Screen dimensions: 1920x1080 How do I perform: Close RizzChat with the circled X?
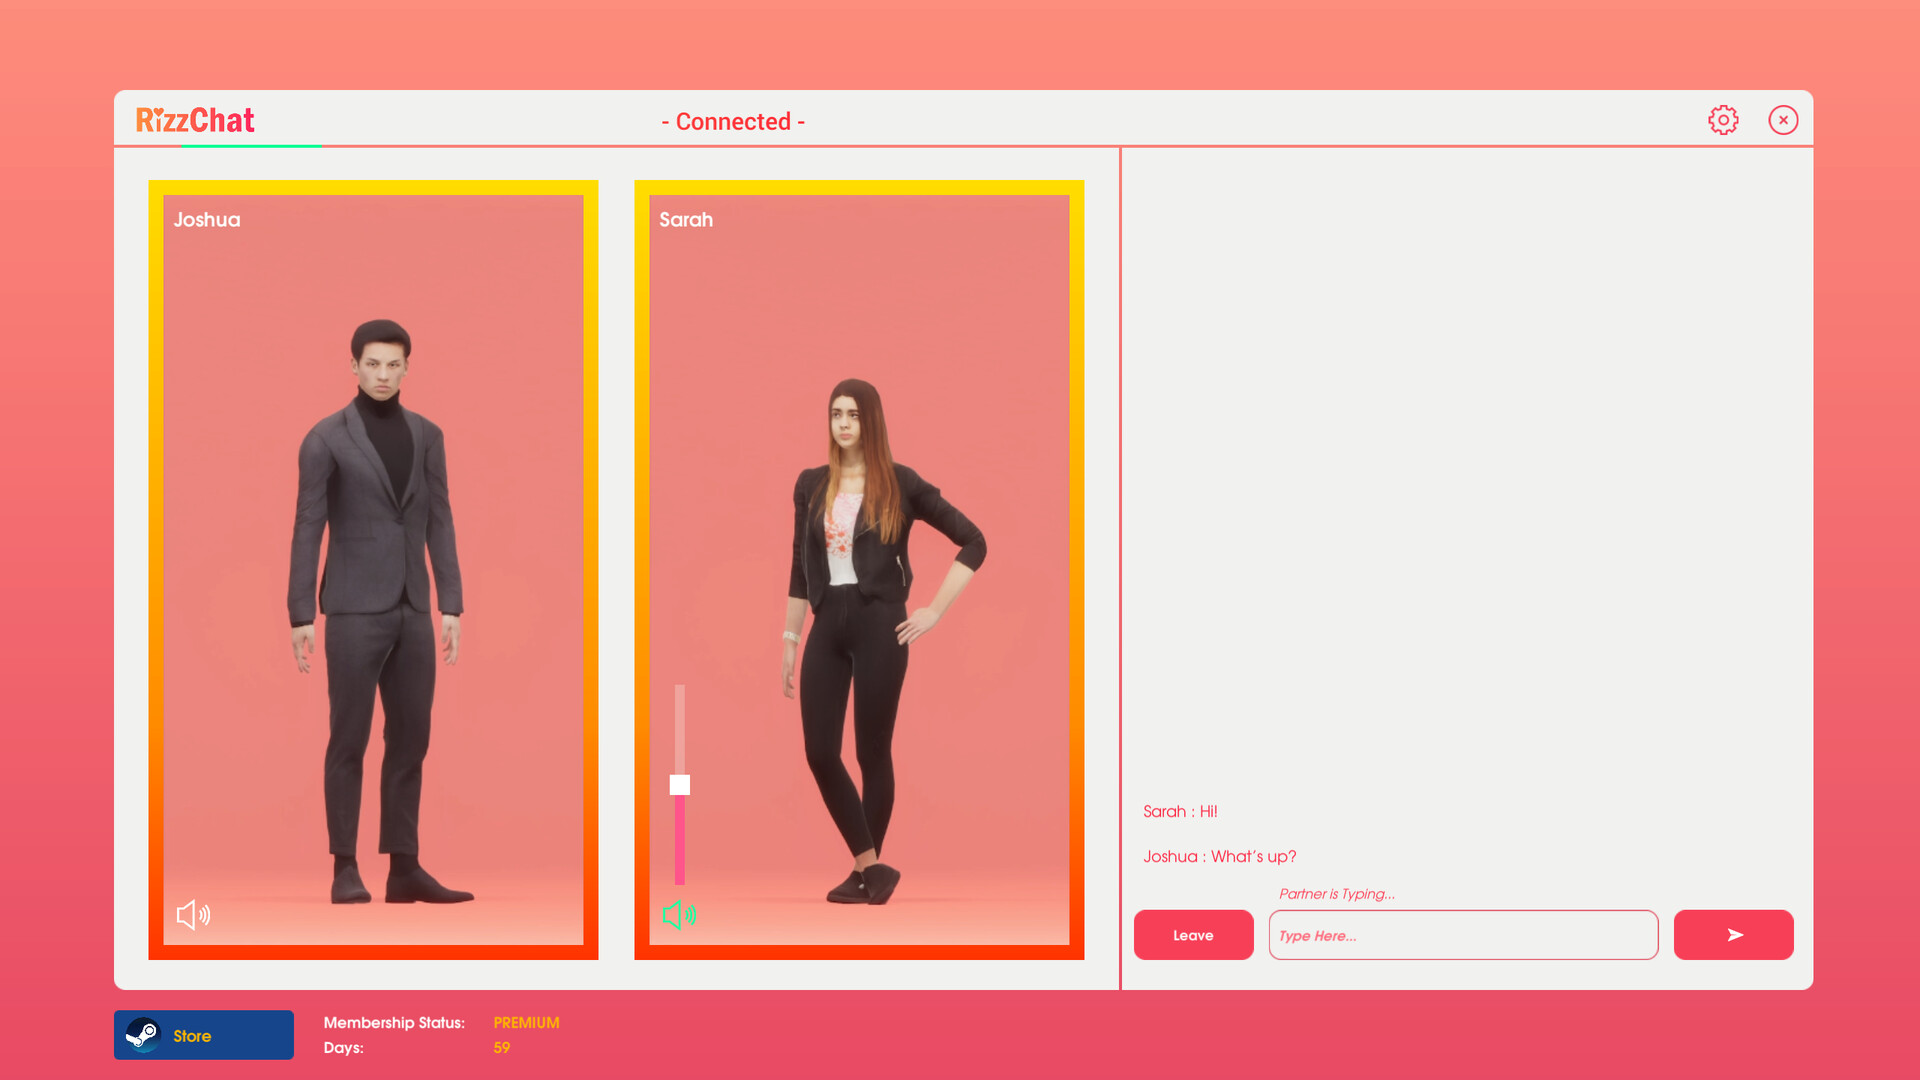[1783, 120]
